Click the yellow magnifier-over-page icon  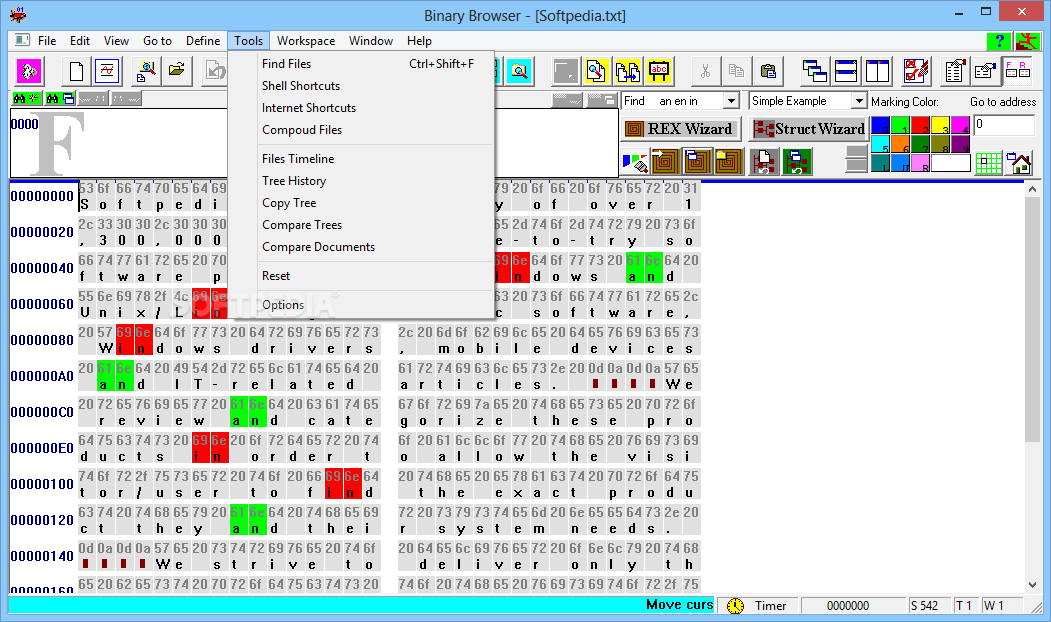596,70
